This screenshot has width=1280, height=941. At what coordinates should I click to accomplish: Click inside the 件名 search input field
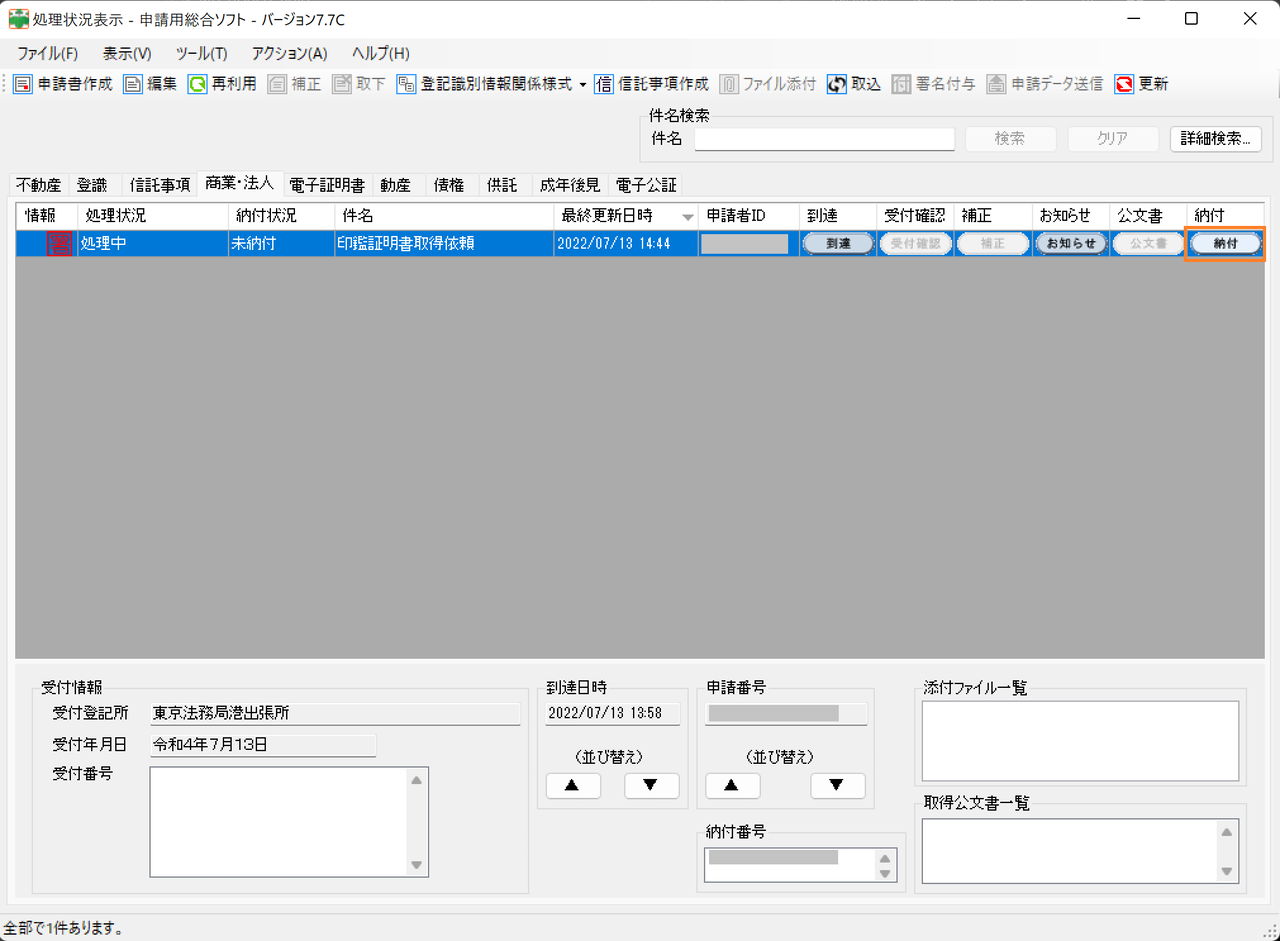[x=822, y=139]
